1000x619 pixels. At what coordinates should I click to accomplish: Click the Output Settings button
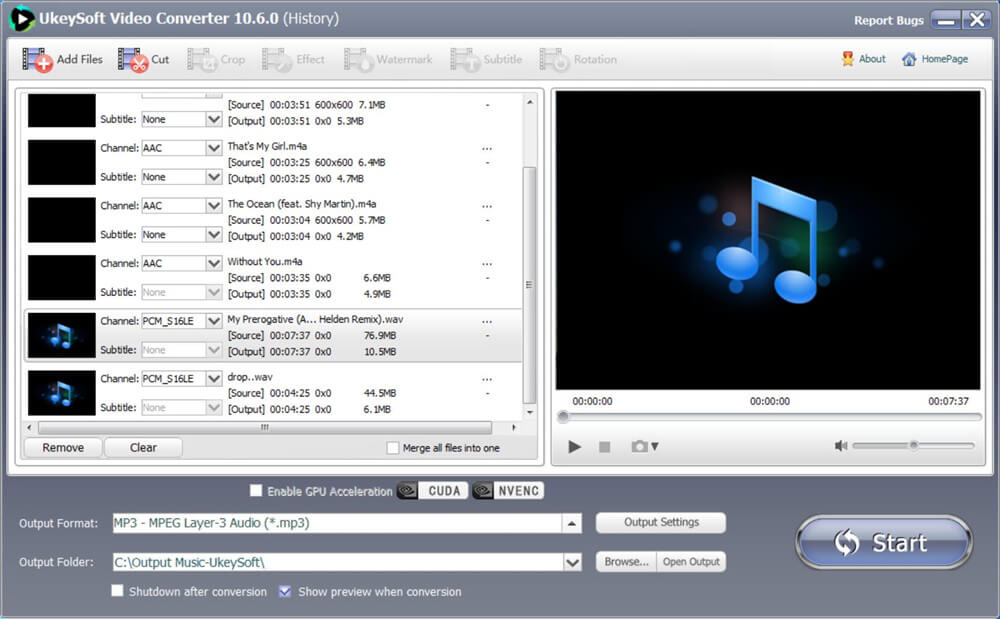(661, 522)
